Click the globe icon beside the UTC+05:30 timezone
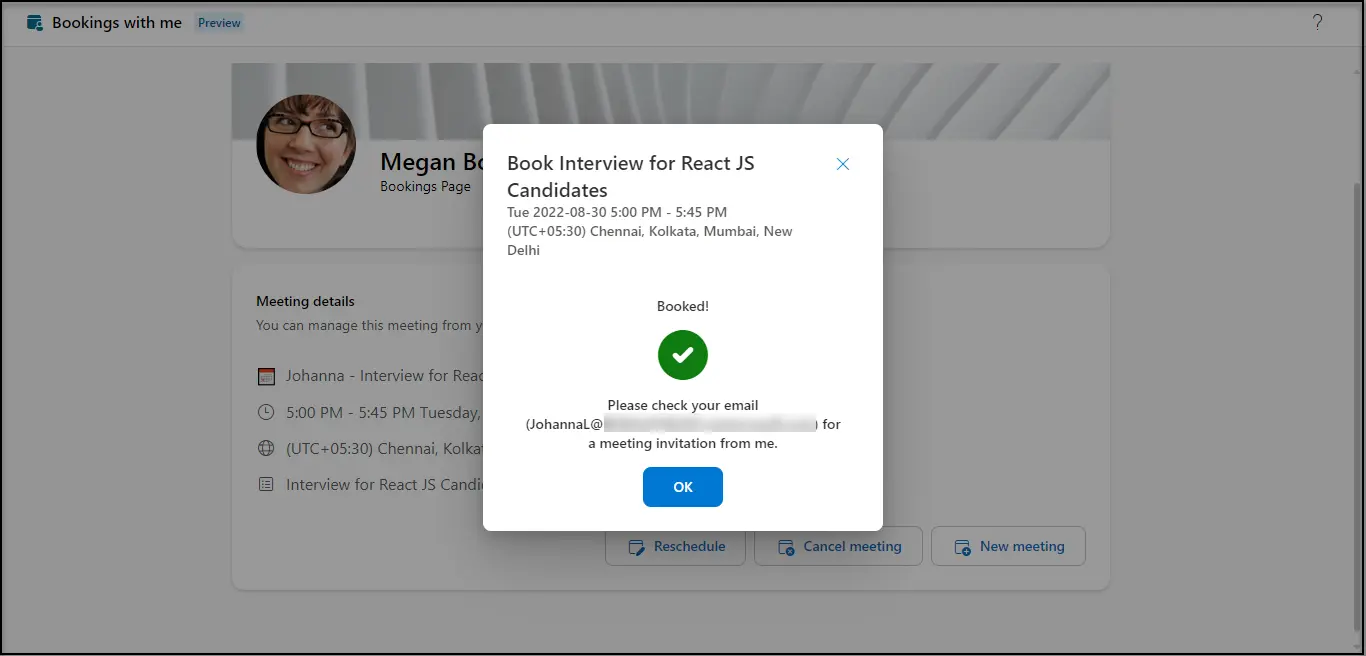The image size is (1366, 656). [x=266, y=449]
